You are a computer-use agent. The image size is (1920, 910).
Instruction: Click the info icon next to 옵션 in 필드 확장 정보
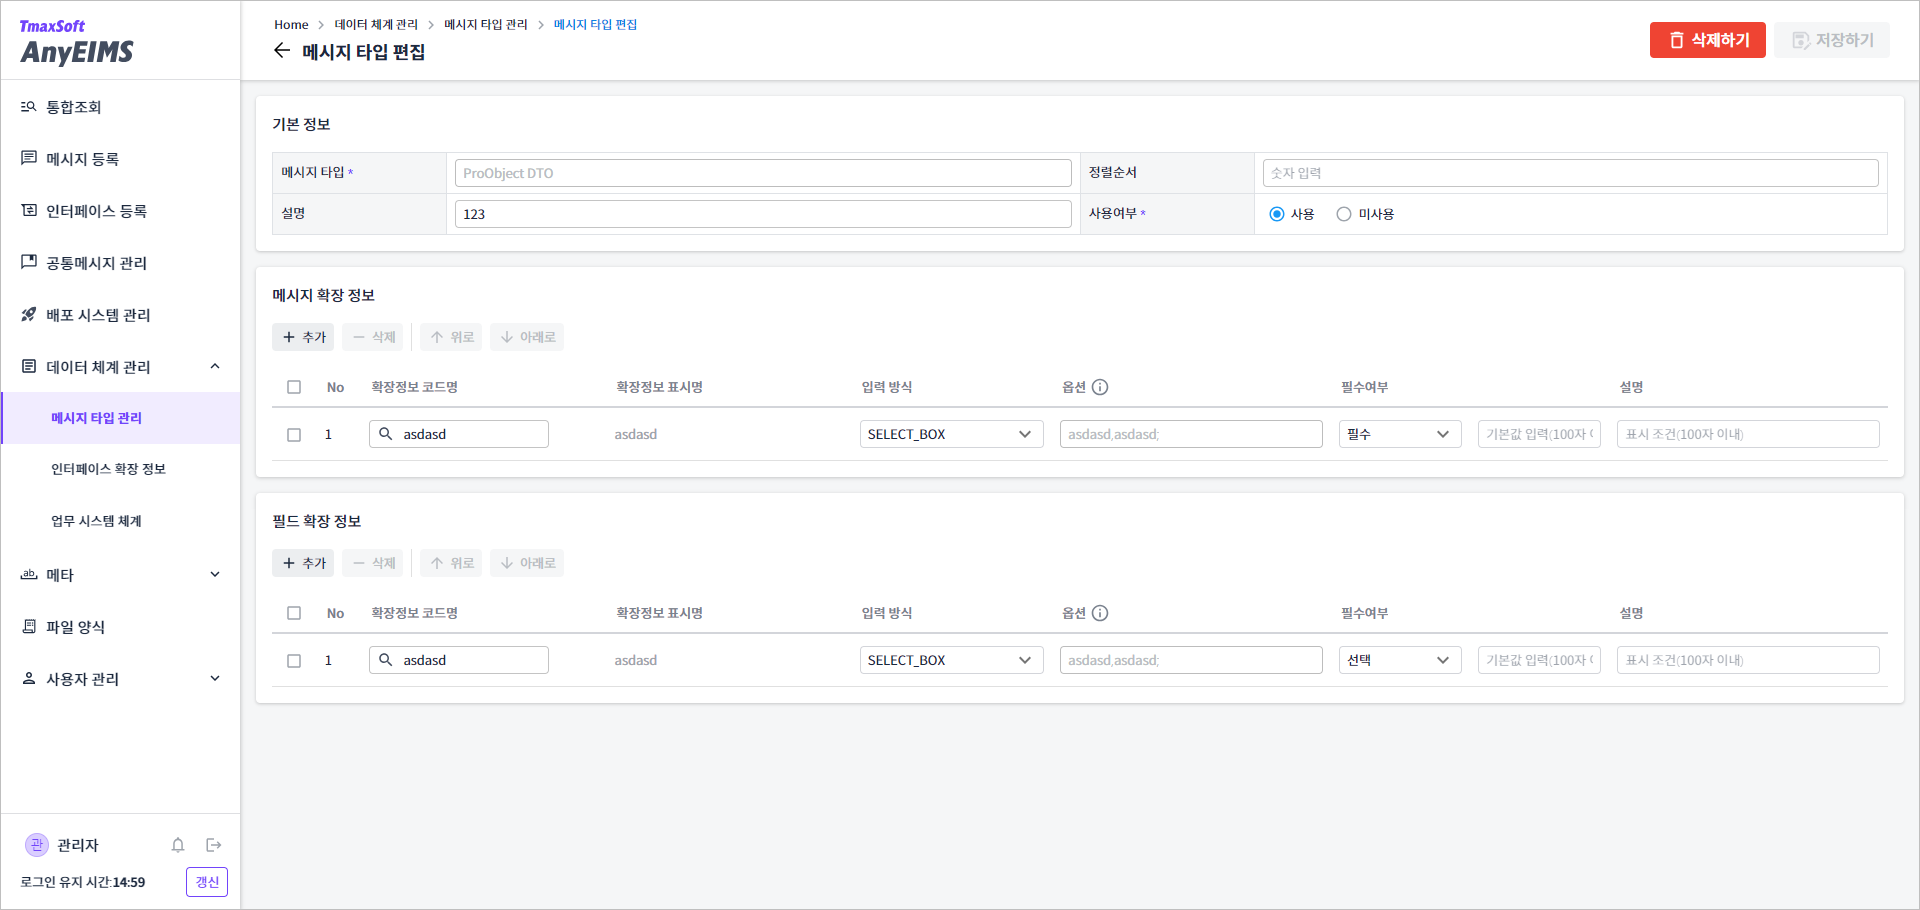pos(1100,613)
